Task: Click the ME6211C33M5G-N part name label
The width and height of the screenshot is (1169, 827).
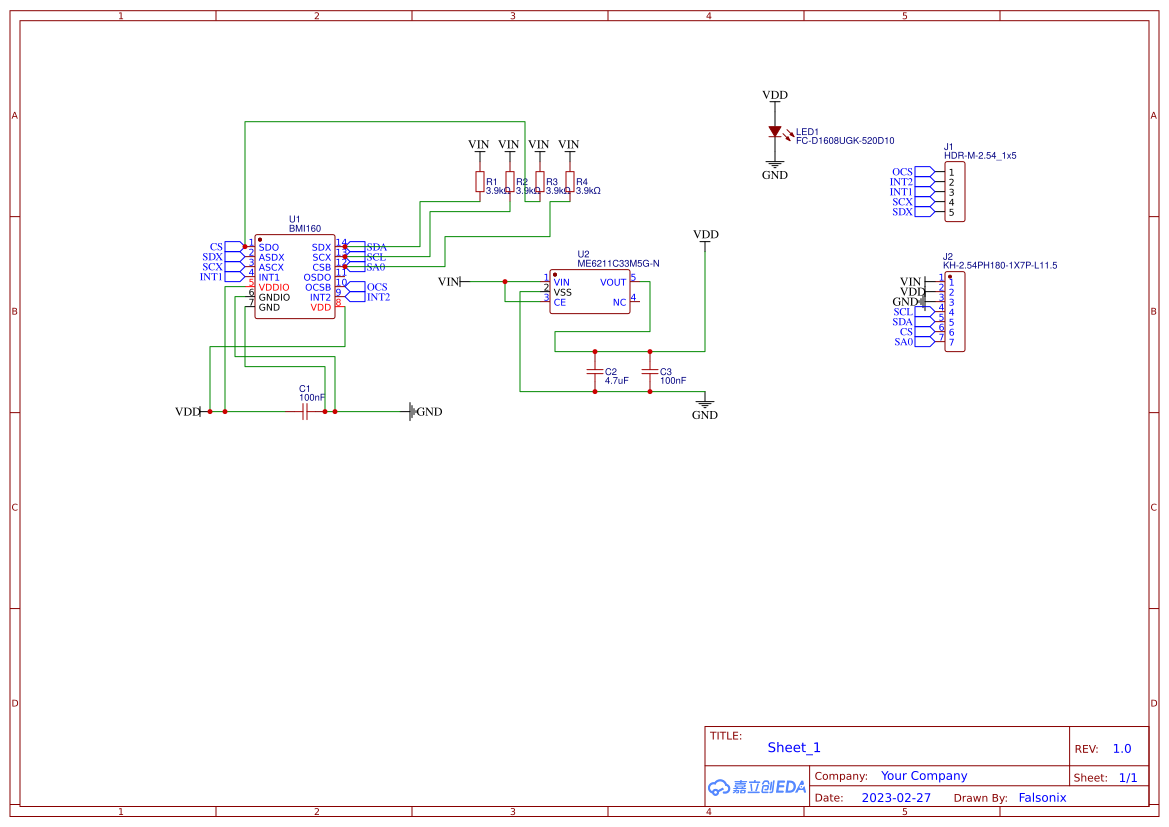Action: tap(618, 264)
